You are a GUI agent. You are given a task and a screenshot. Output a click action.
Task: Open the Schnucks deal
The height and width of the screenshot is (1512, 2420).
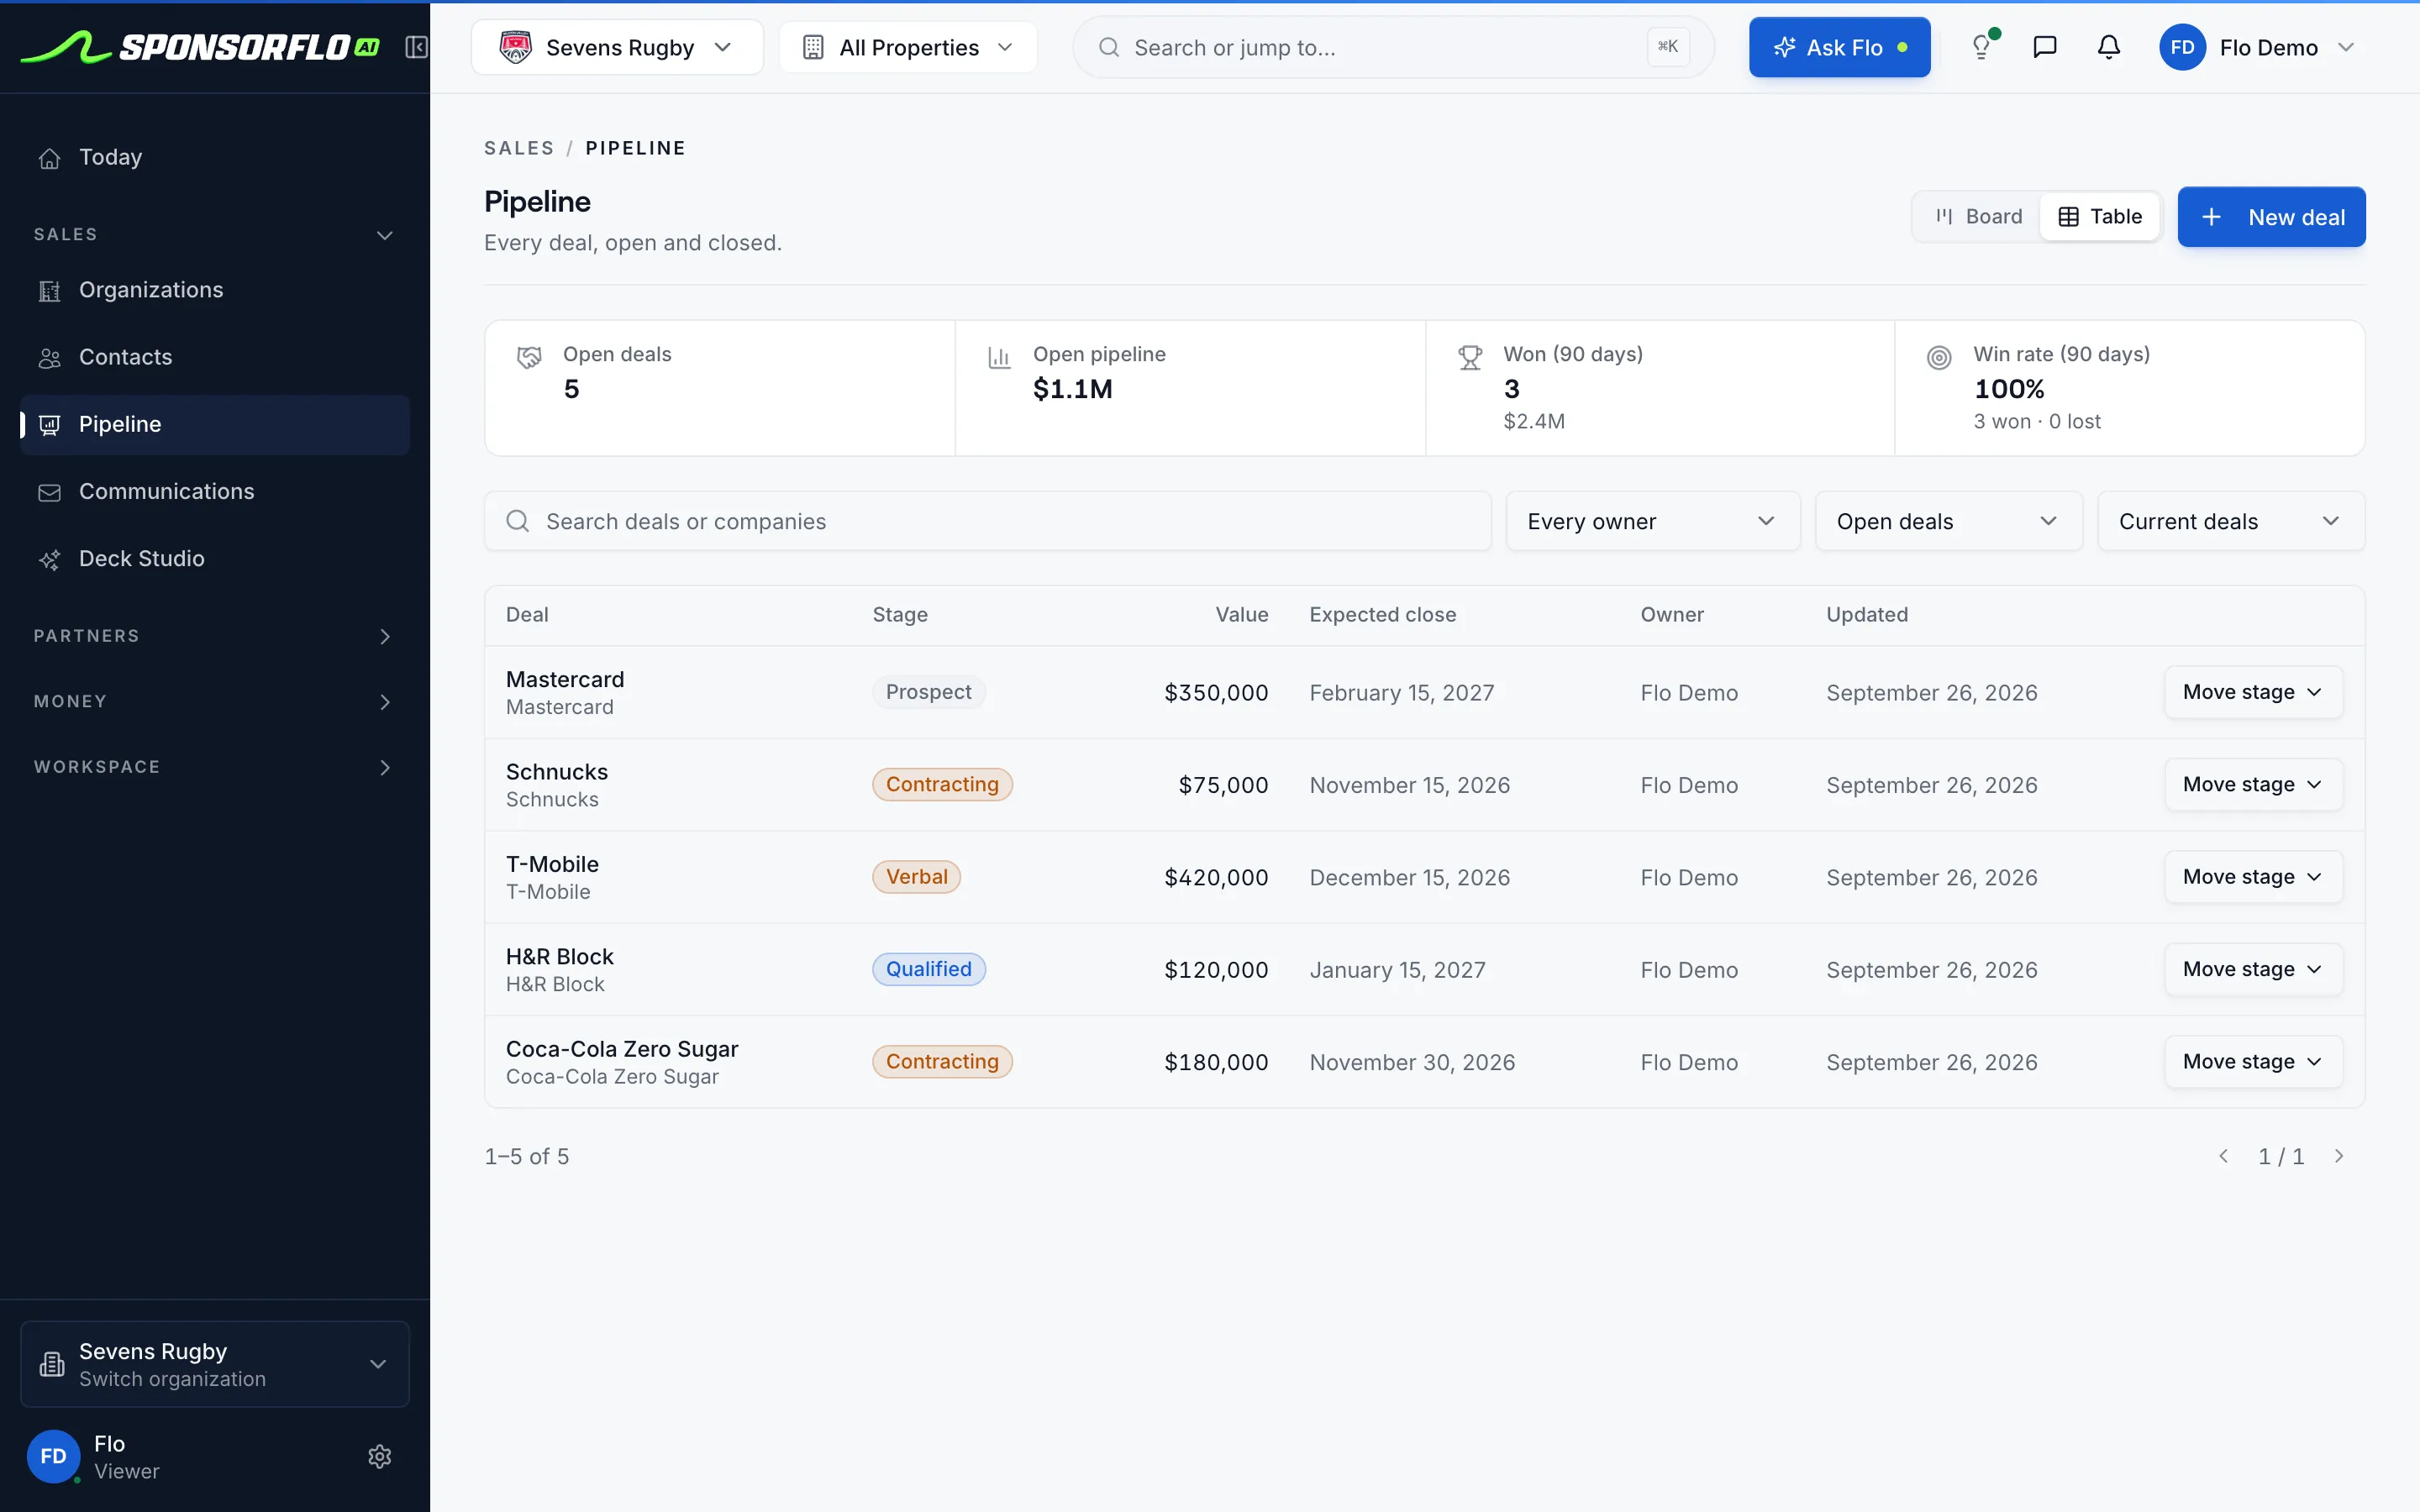coord(557,772)
